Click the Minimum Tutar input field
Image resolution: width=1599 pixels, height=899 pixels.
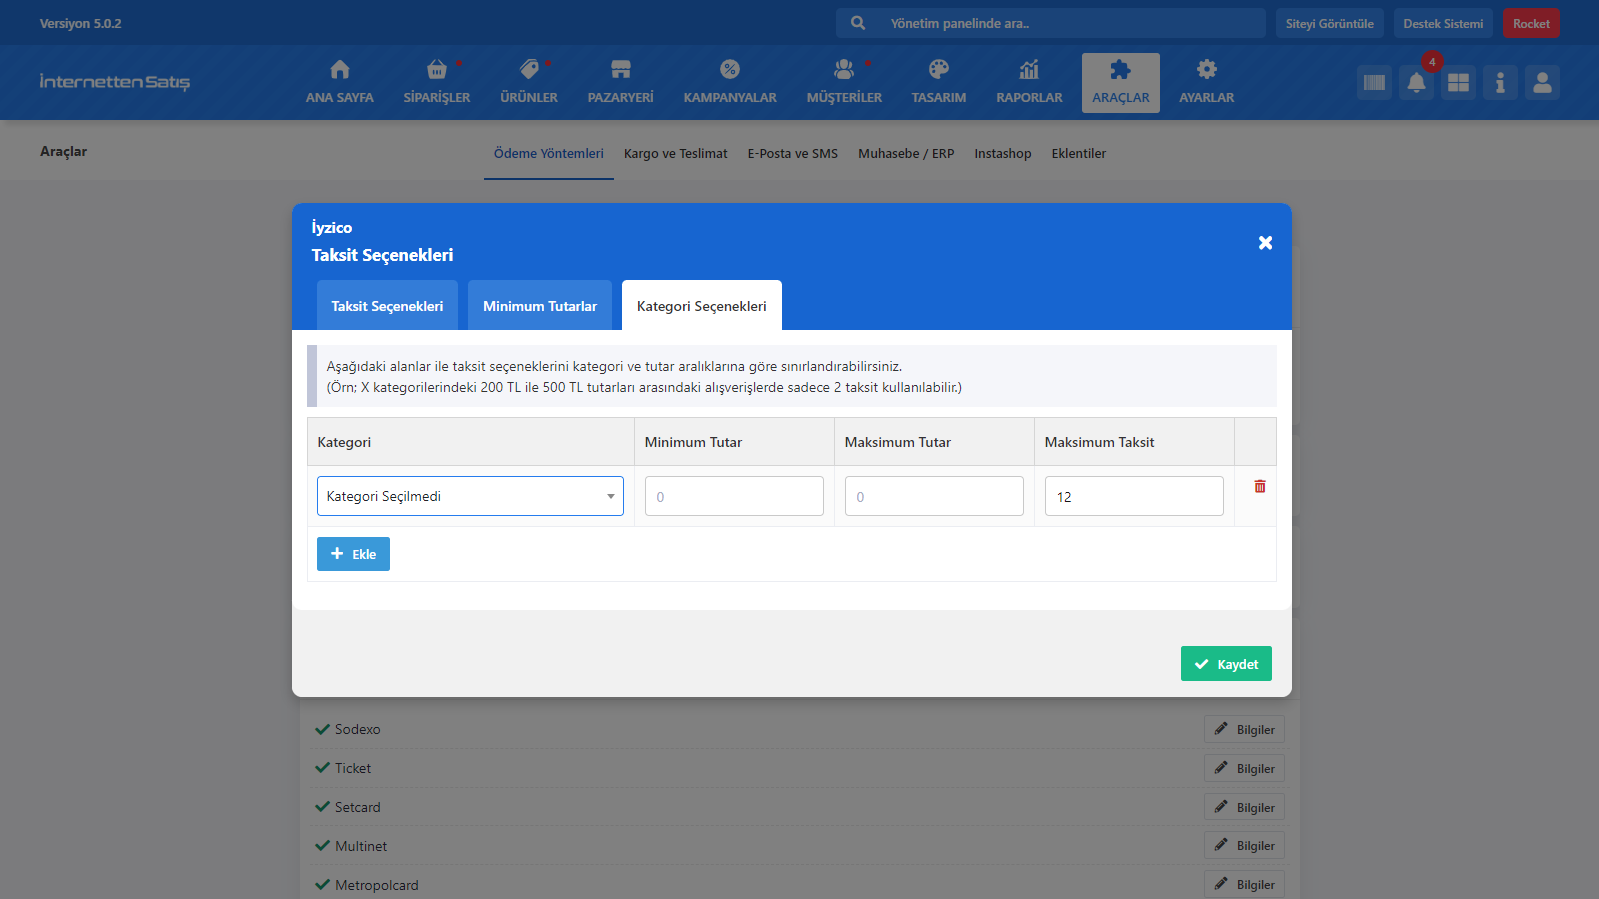click(734, 496)
